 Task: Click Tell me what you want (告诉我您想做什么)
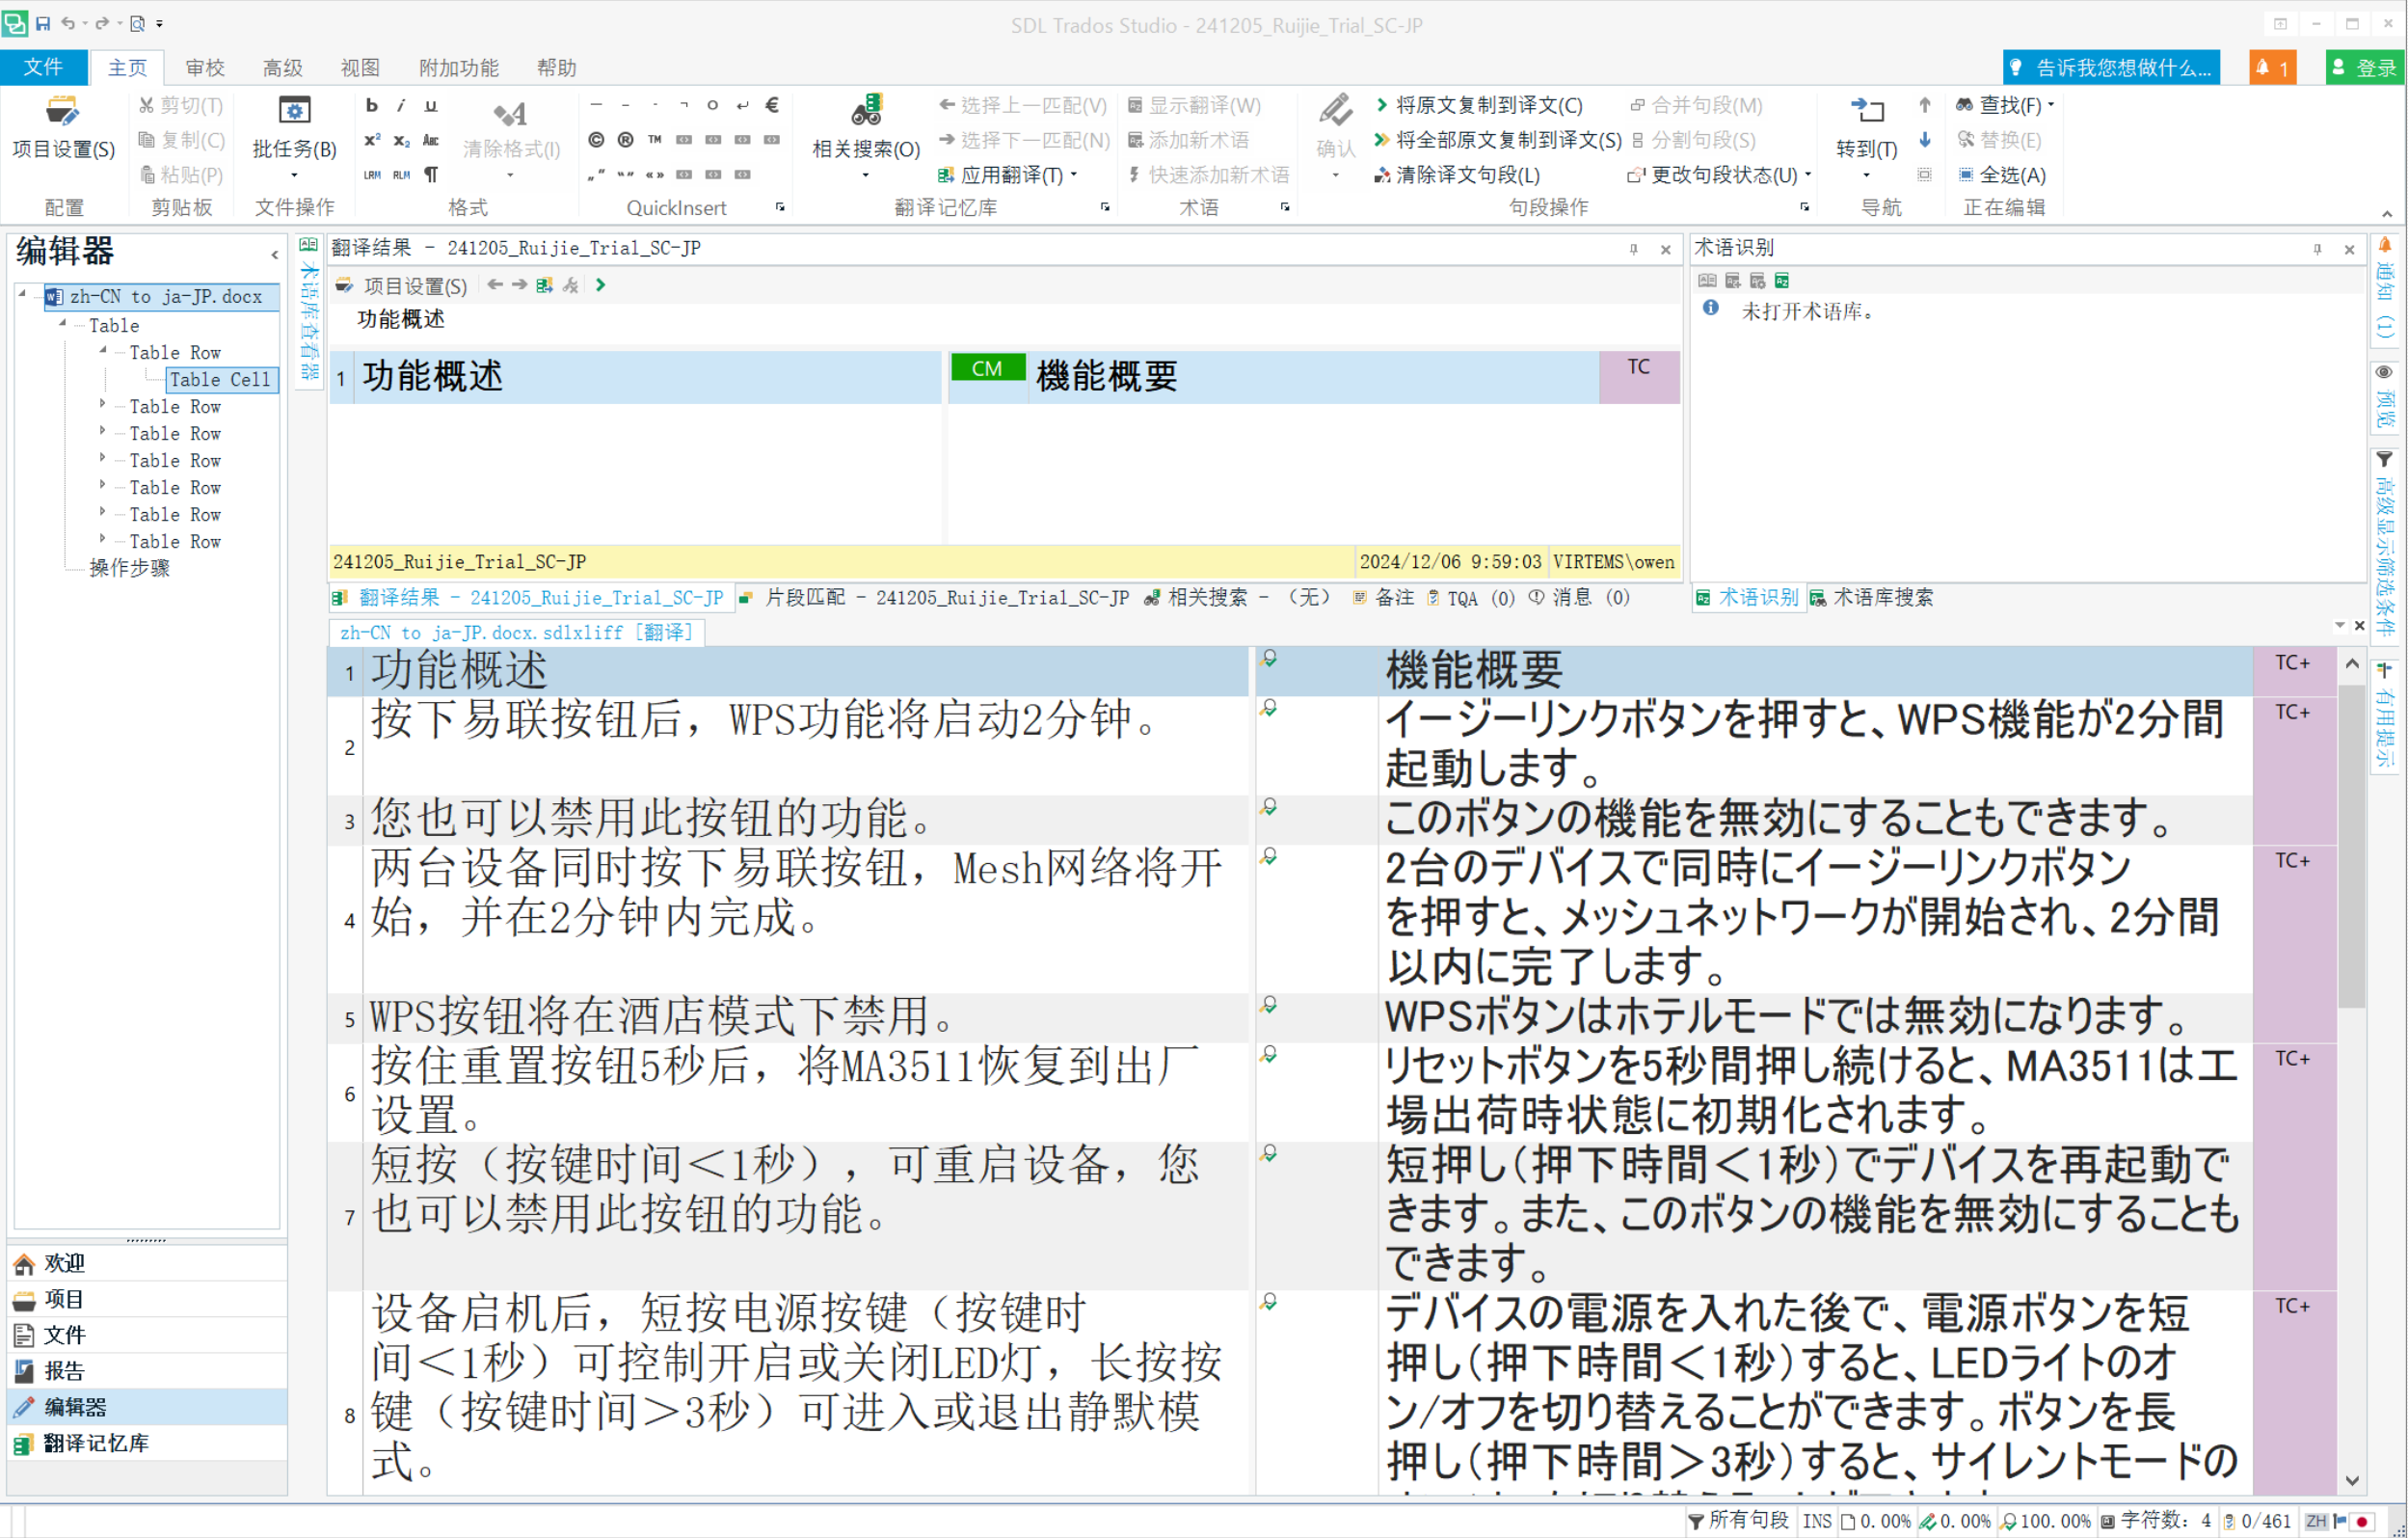click(2111, 67)
